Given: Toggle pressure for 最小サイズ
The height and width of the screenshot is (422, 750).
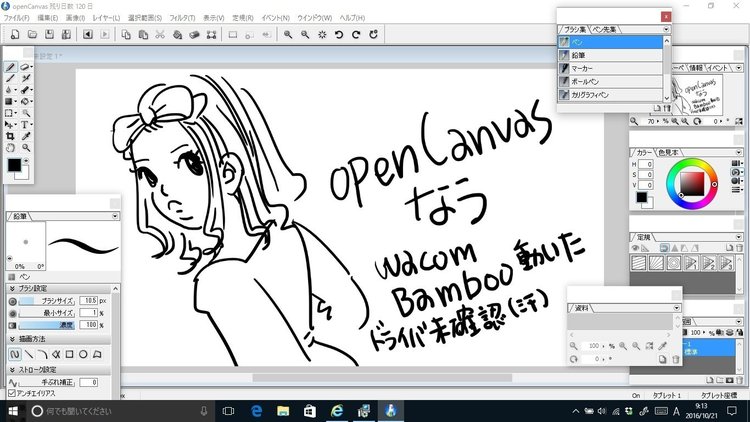Looking at the screenshot, I should 12,313.
